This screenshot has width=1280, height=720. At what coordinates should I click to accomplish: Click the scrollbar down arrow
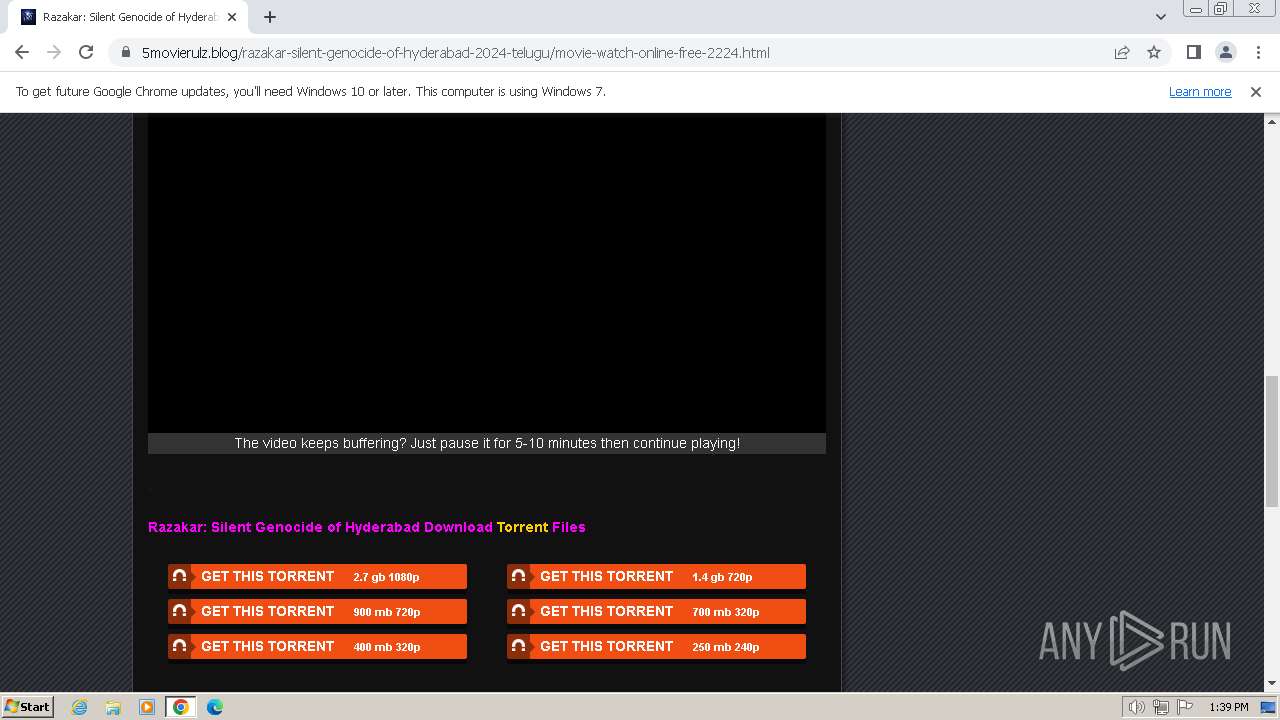pos(1271,684)
